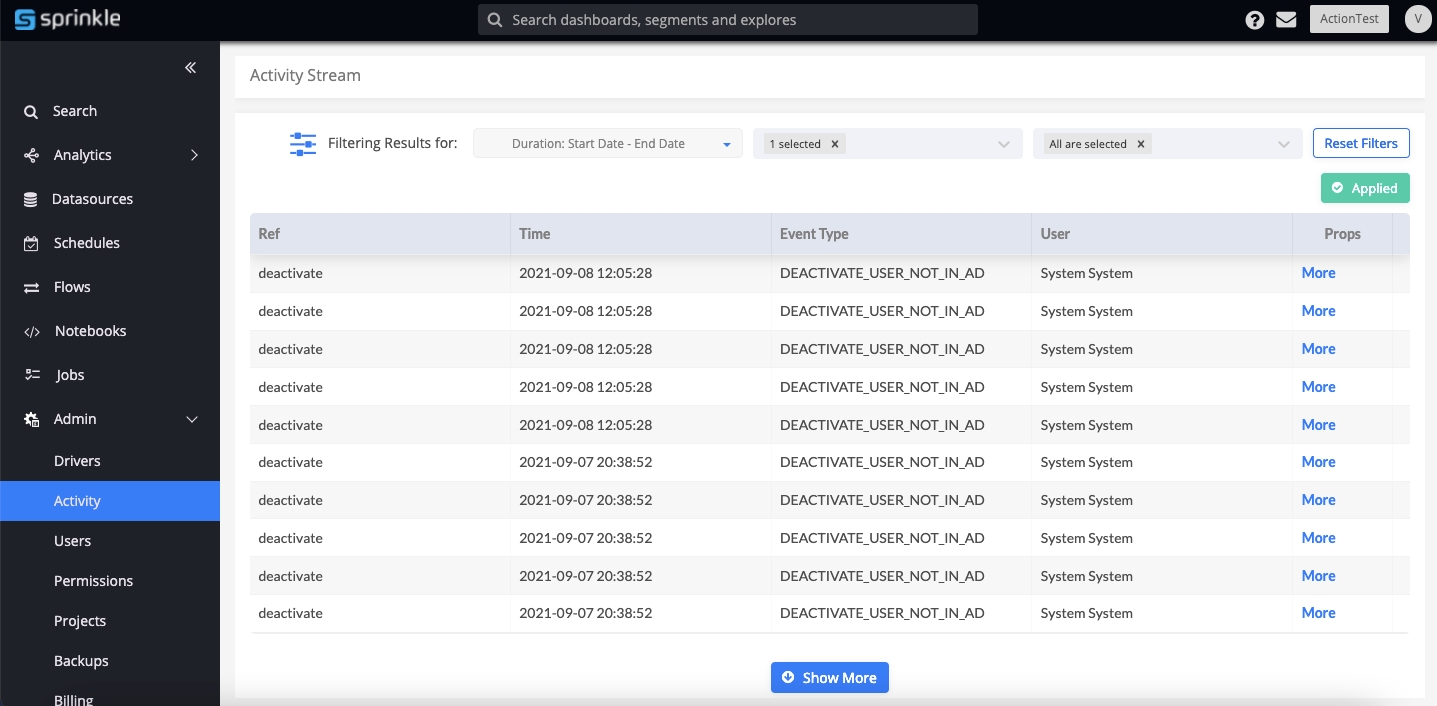Collapse the sidebar with double-chevron icon

coord(190,68)
